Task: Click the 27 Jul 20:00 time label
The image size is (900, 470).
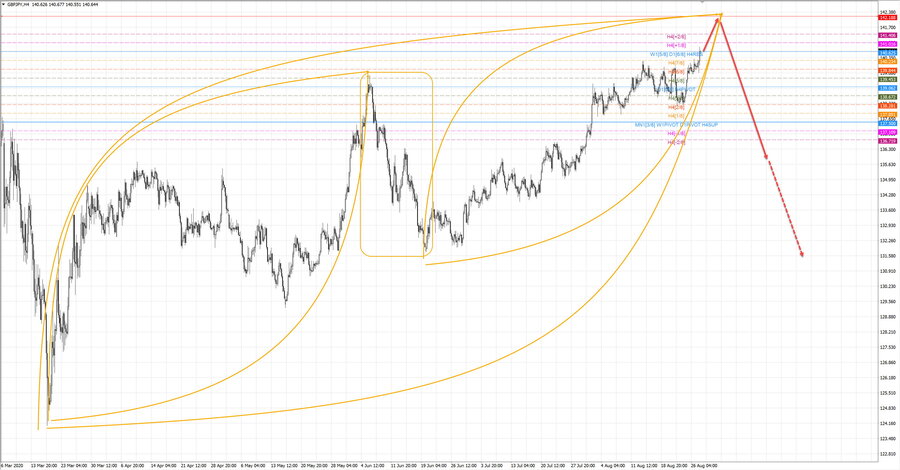Action: [x=584, y=465]
